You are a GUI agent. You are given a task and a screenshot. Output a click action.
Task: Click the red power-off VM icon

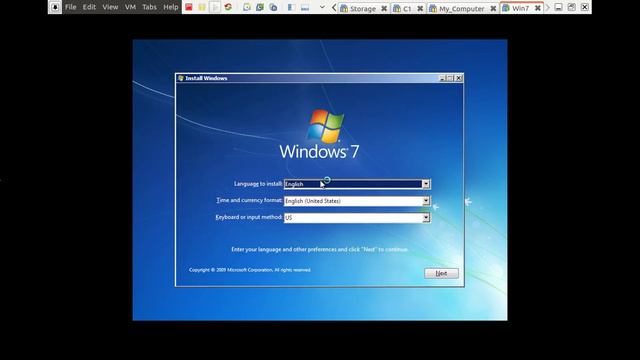pyautogui.click(x=189, y=7)
